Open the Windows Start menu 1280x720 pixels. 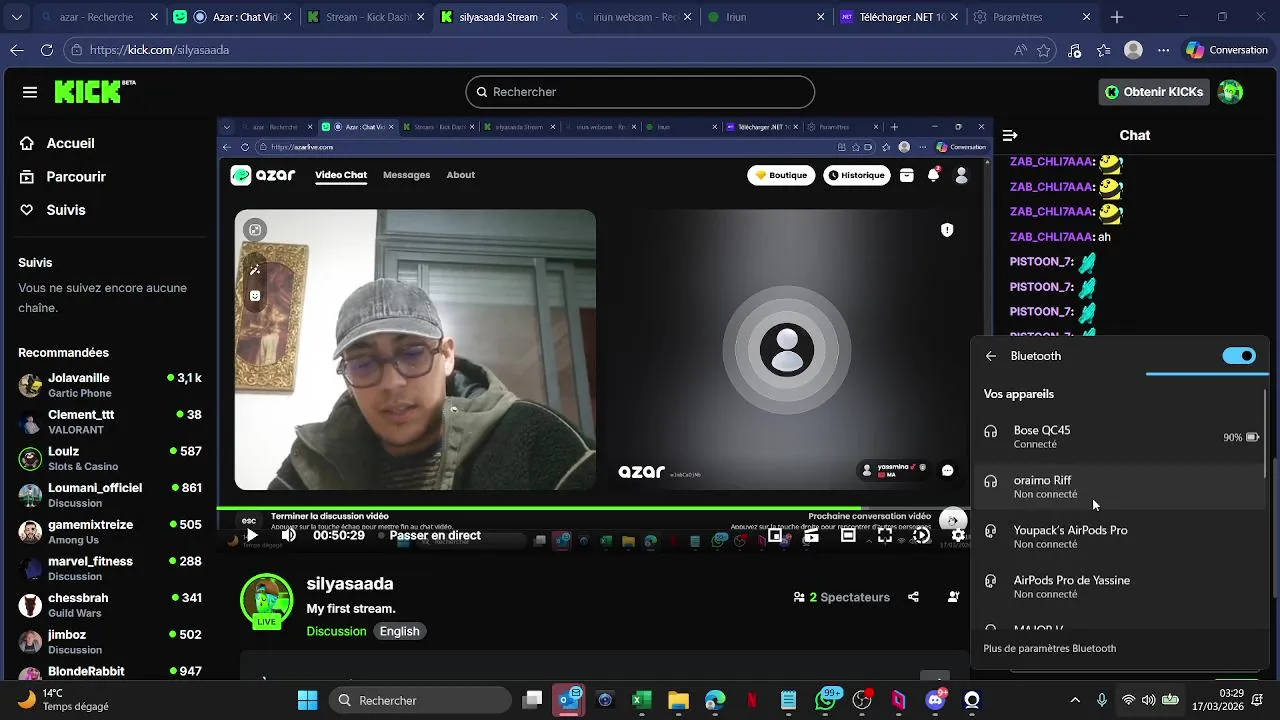(x=307, y=700)
